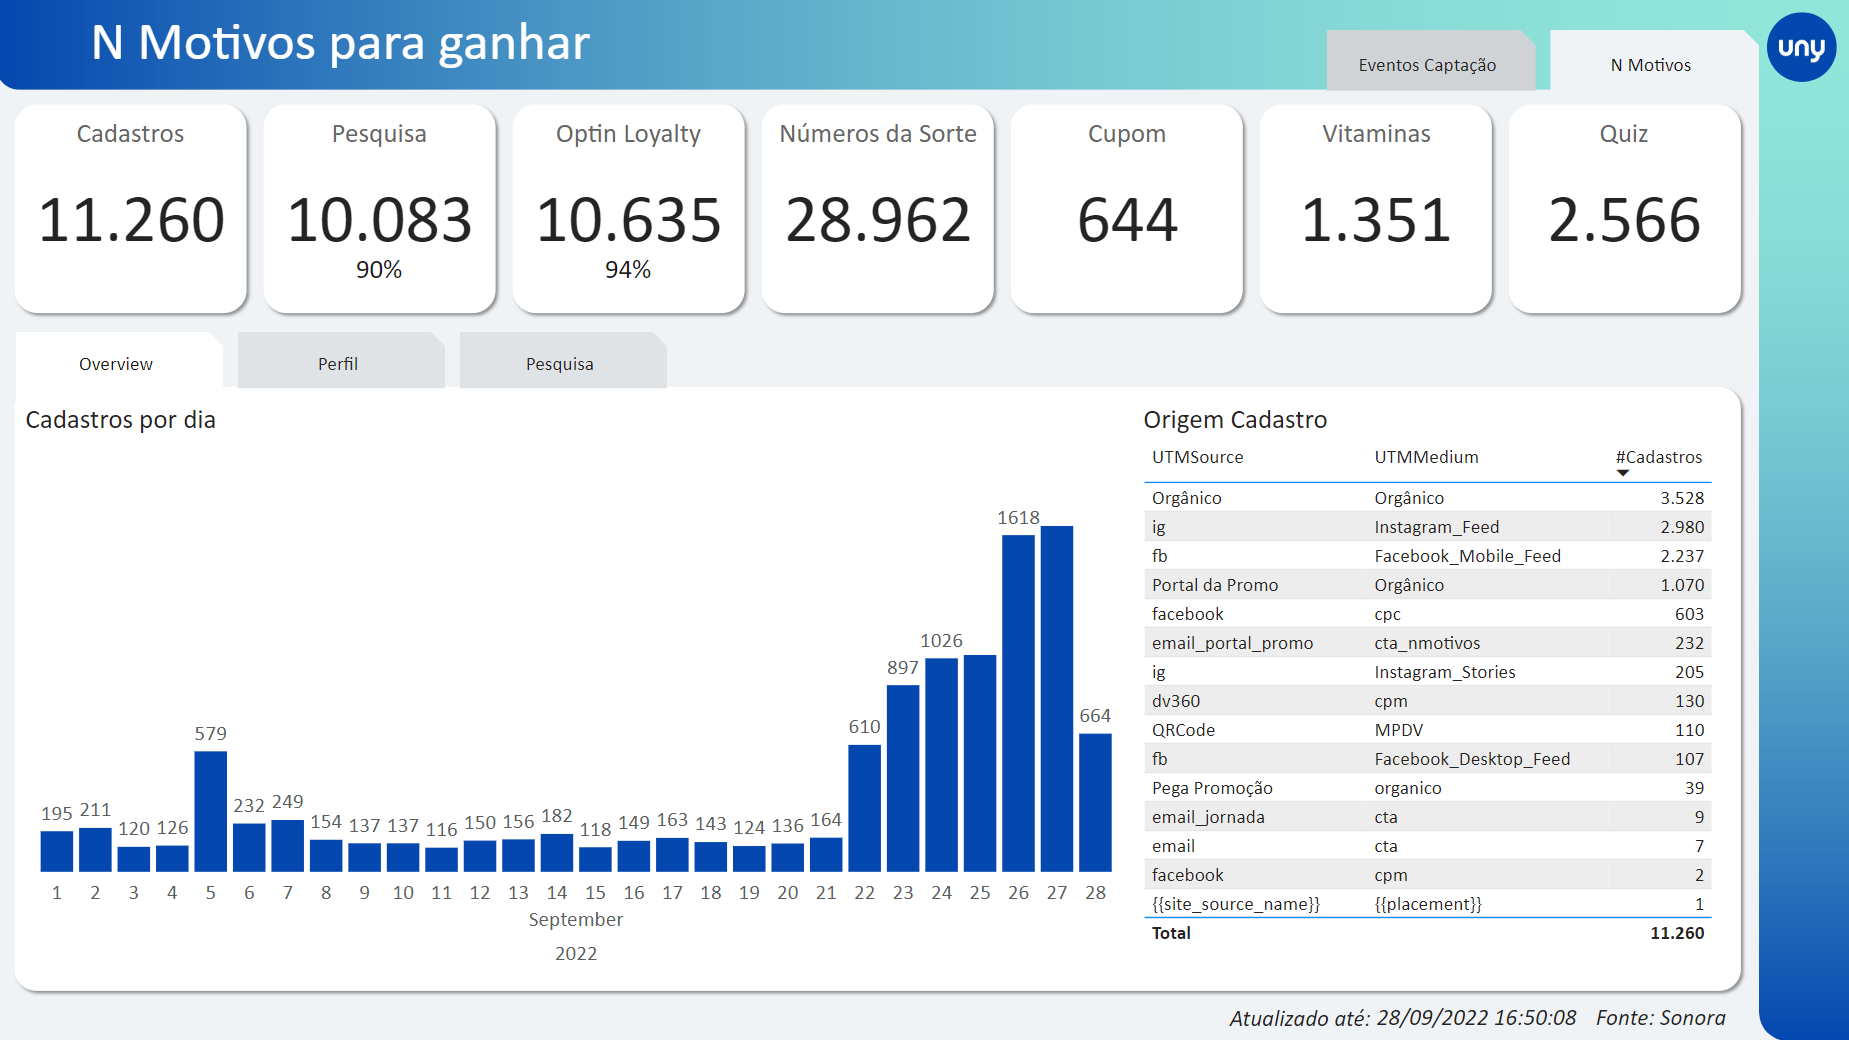The image size is (1849, 1040).
Task: Select the Overview tab
Action: pyautogui.click(x=116, y=364)
